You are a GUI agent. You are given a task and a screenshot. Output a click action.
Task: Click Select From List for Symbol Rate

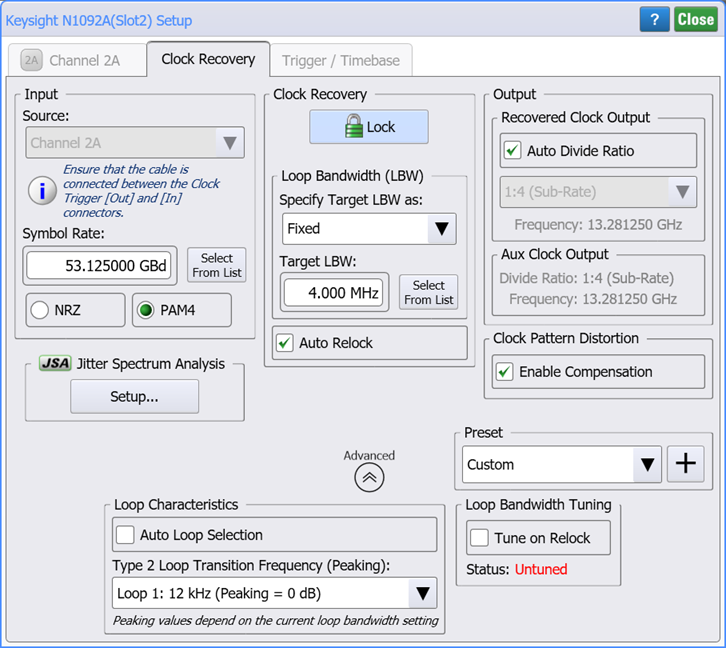click(x=217, y=265)
